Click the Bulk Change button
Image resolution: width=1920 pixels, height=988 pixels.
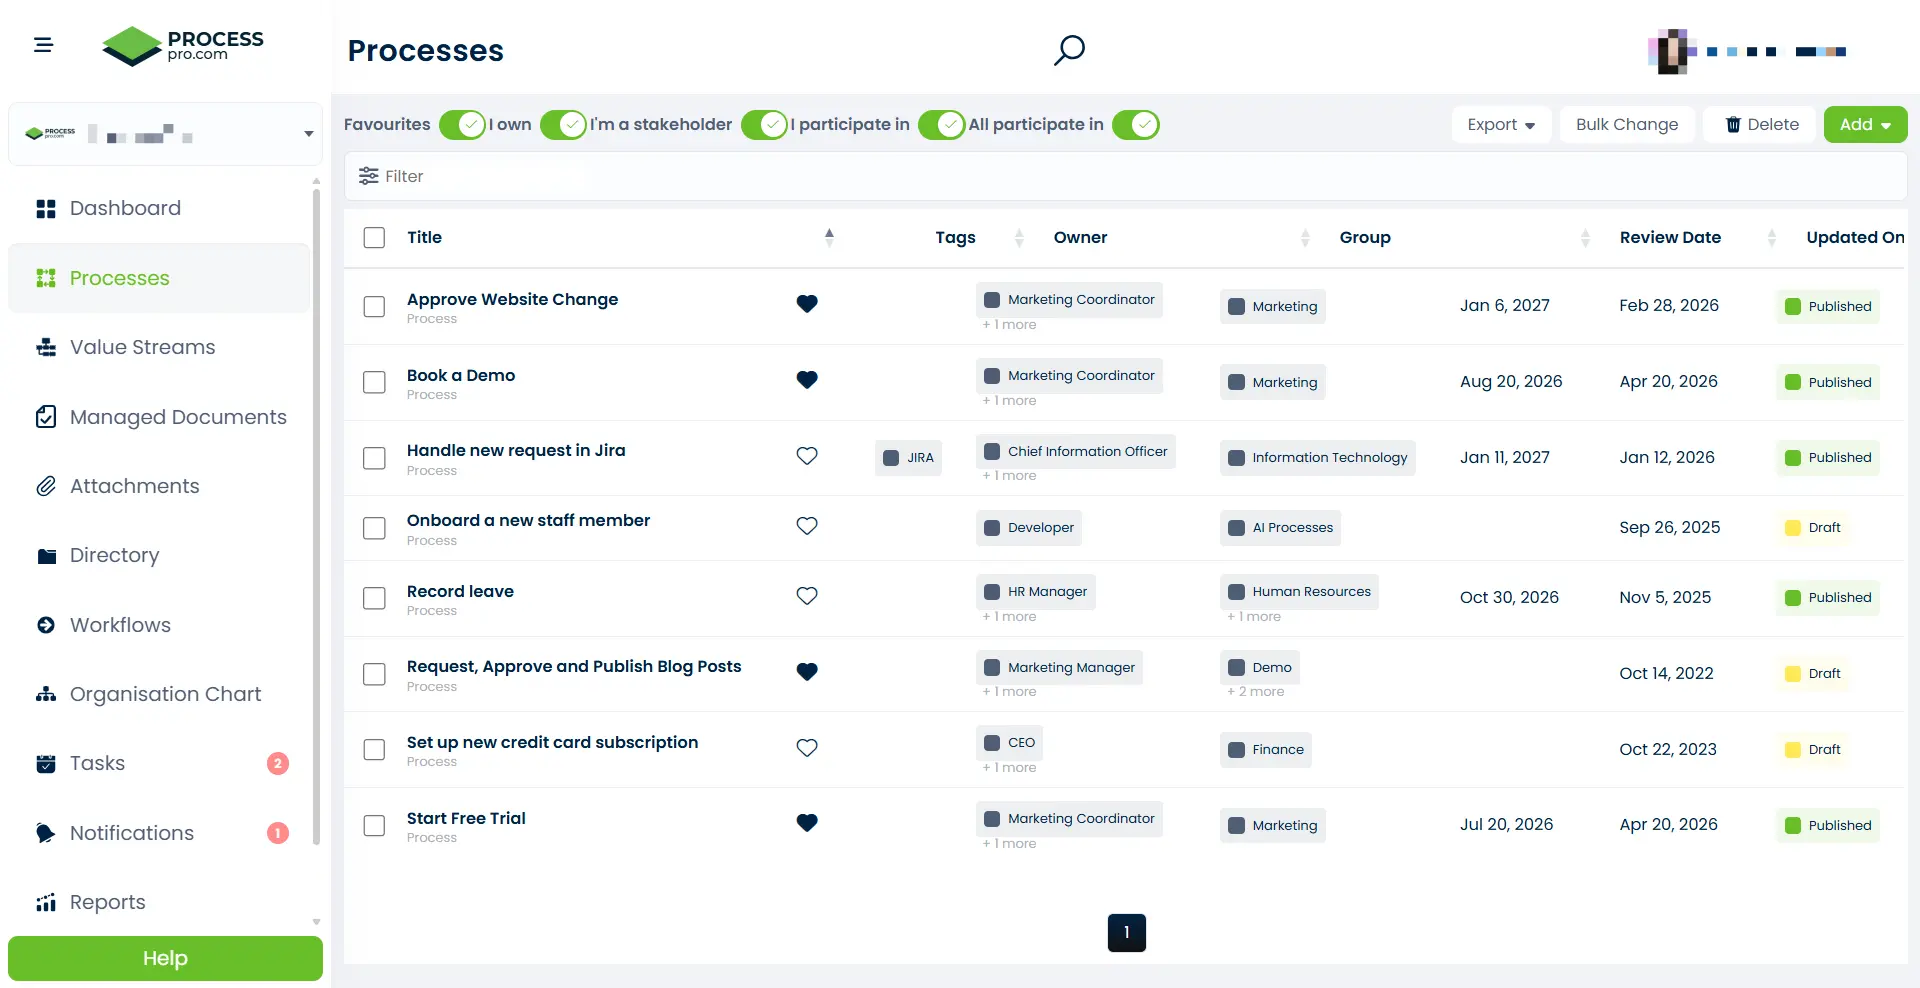pos(1626,125)
